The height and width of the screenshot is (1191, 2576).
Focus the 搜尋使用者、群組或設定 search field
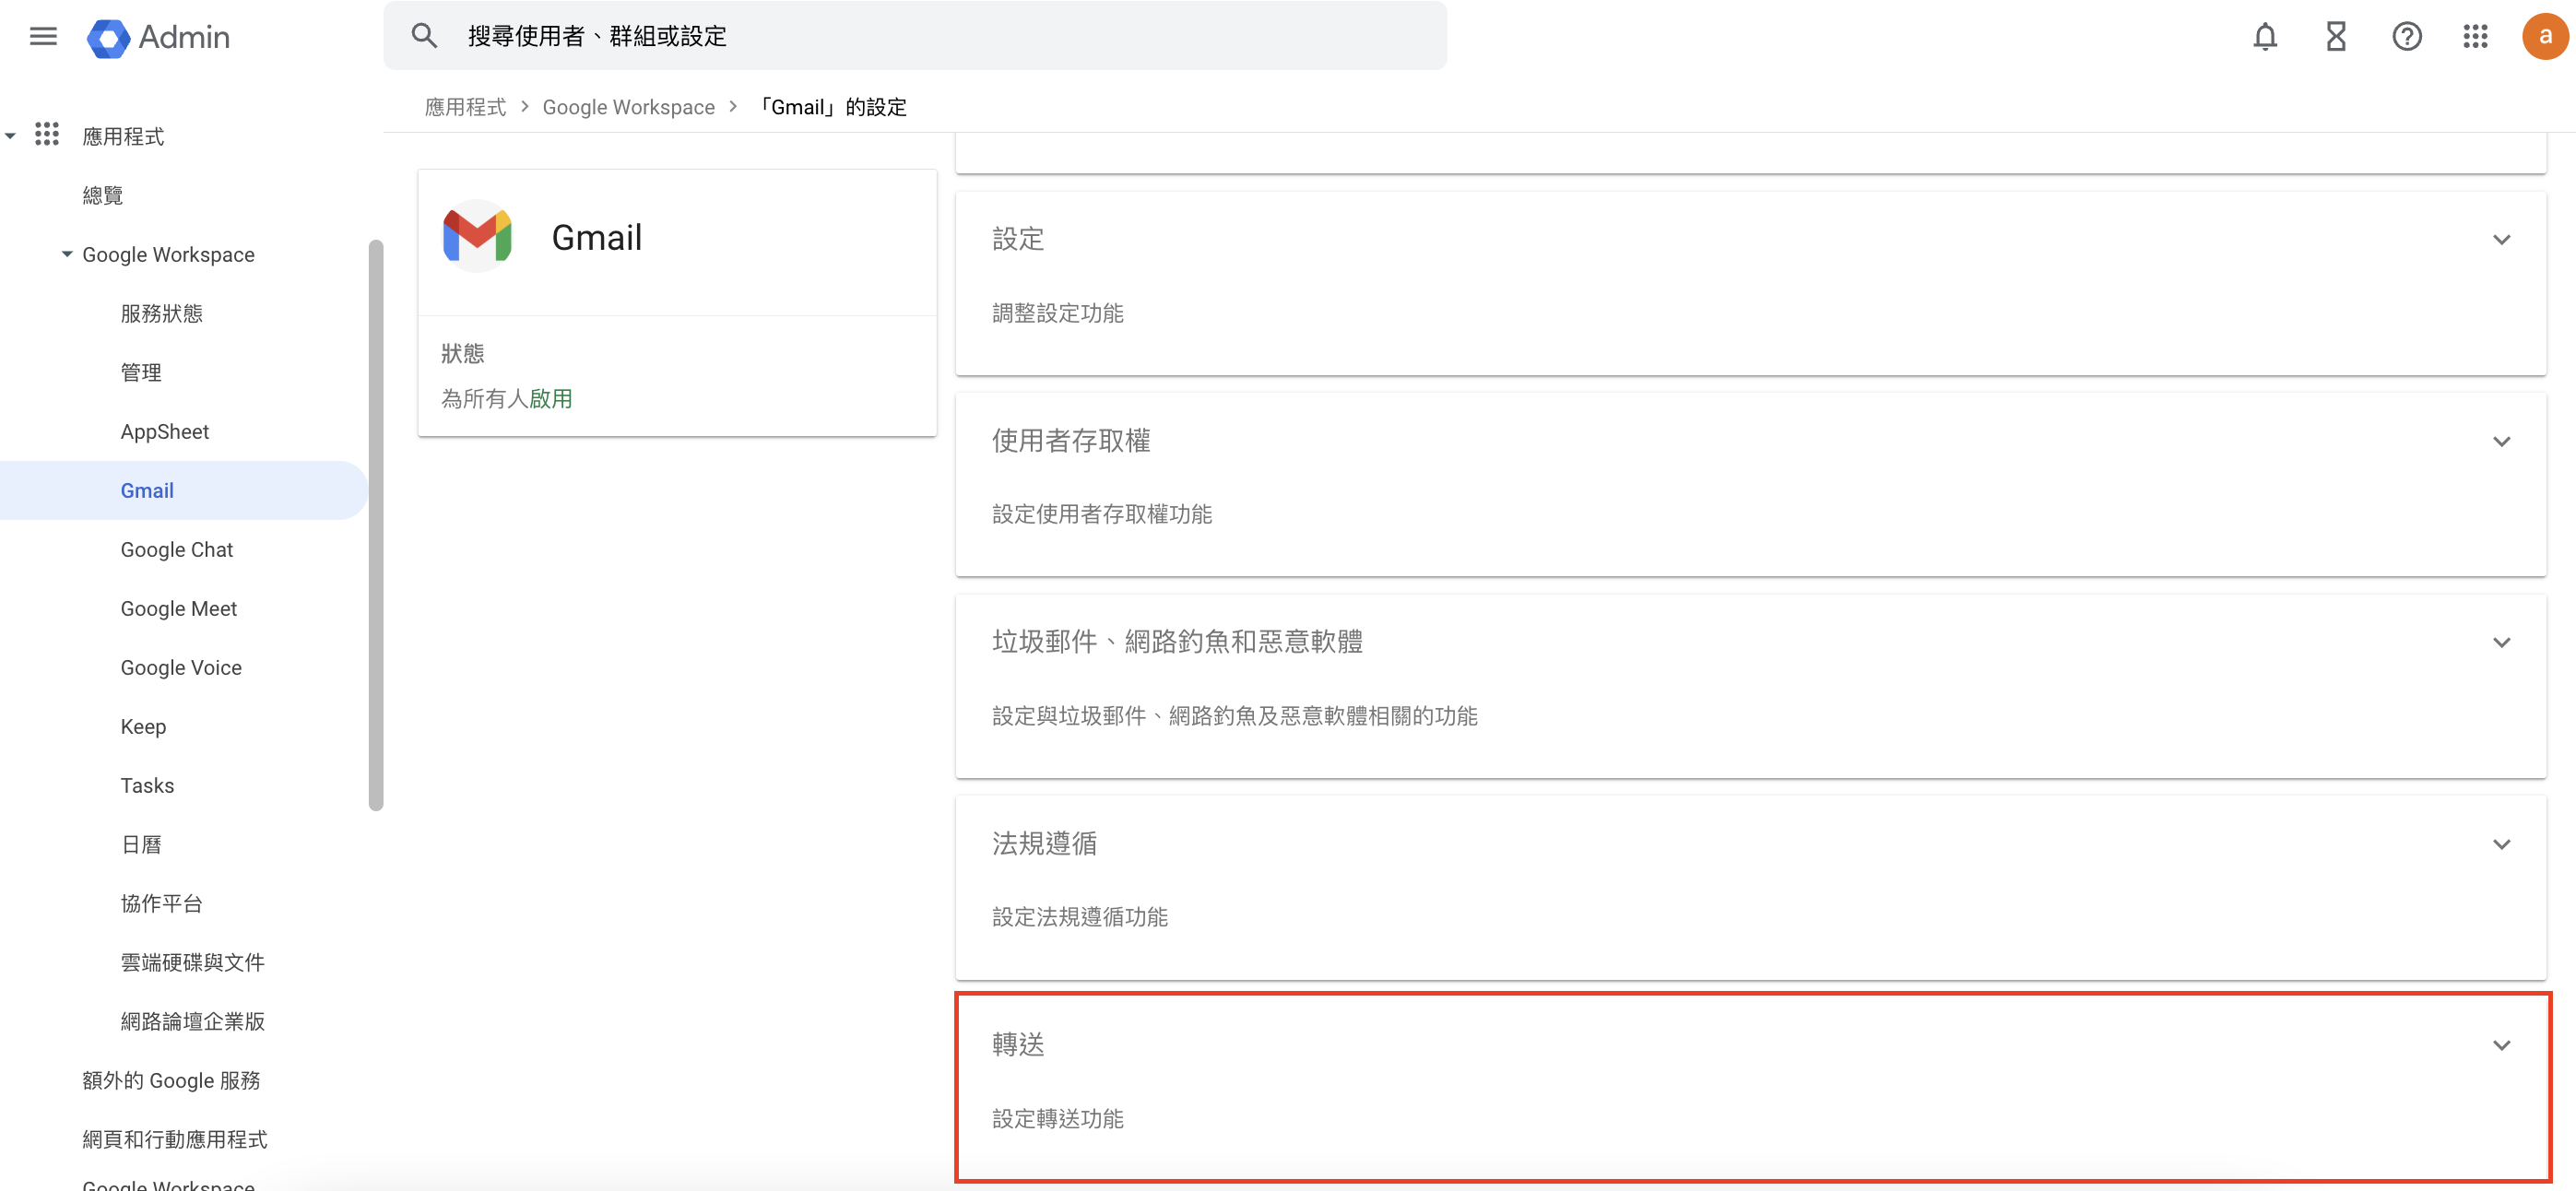click(x=915, y=36)
